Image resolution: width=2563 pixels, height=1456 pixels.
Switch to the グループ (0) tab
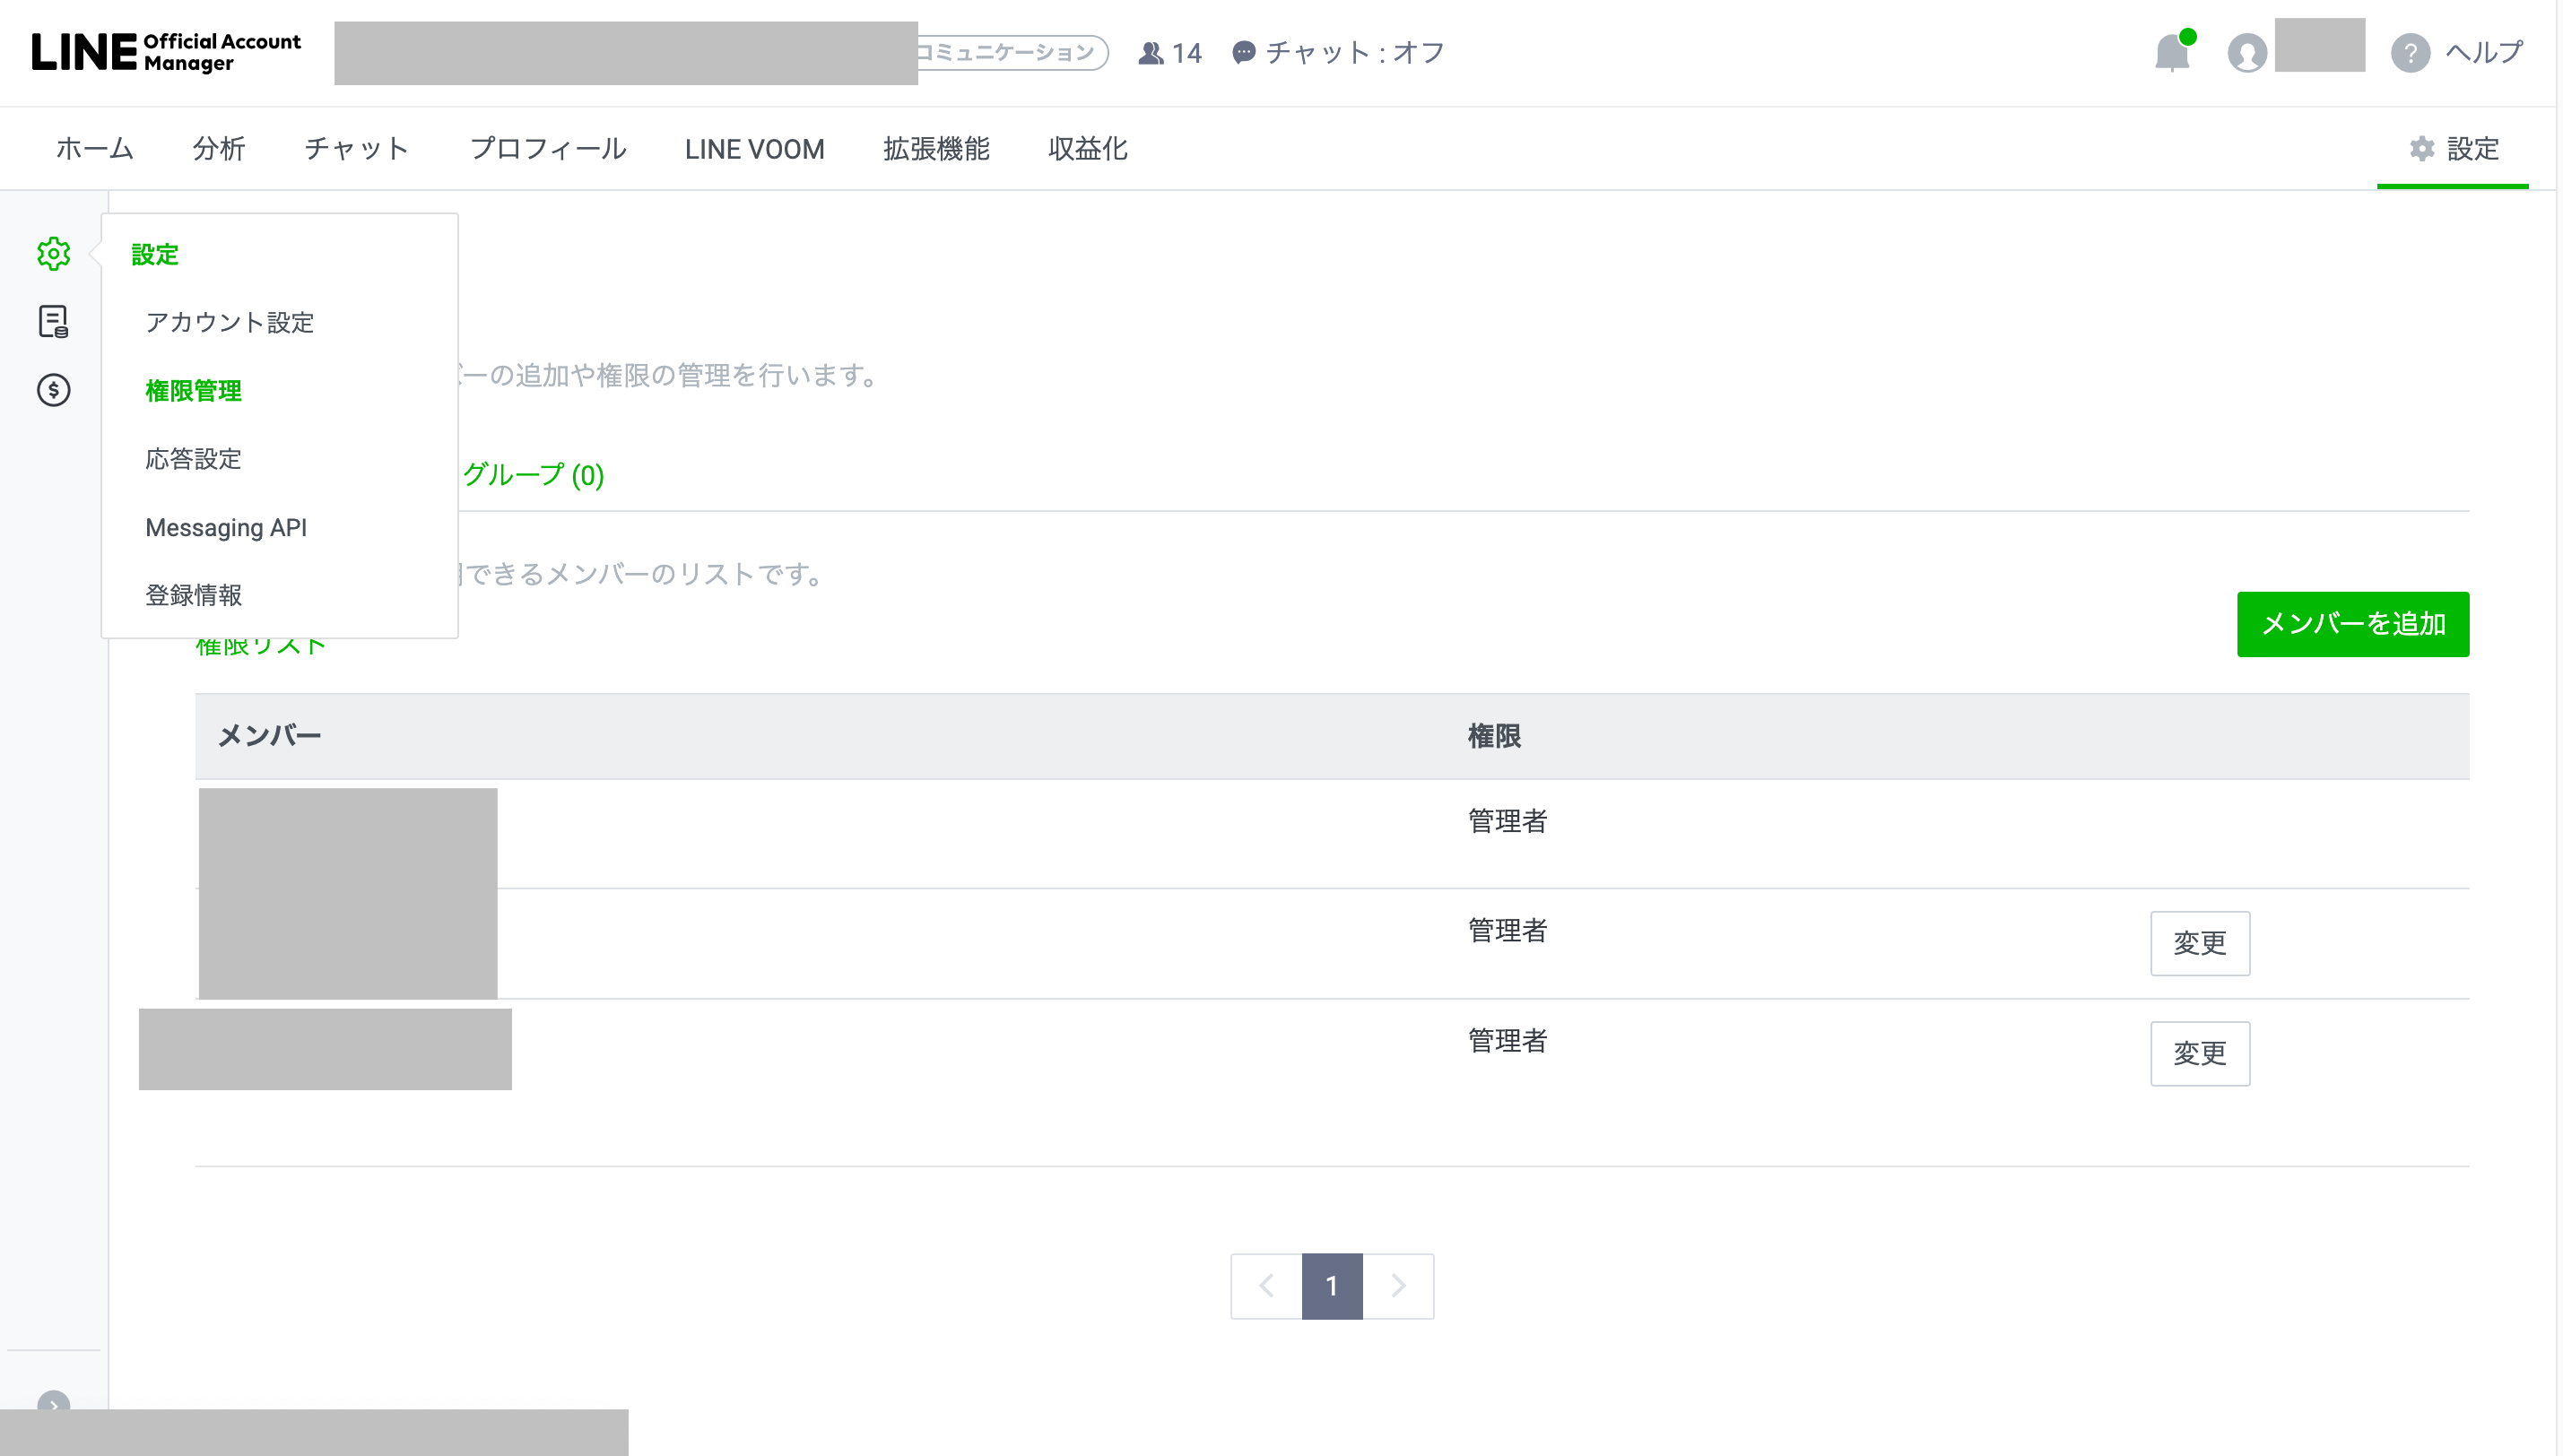532,475
